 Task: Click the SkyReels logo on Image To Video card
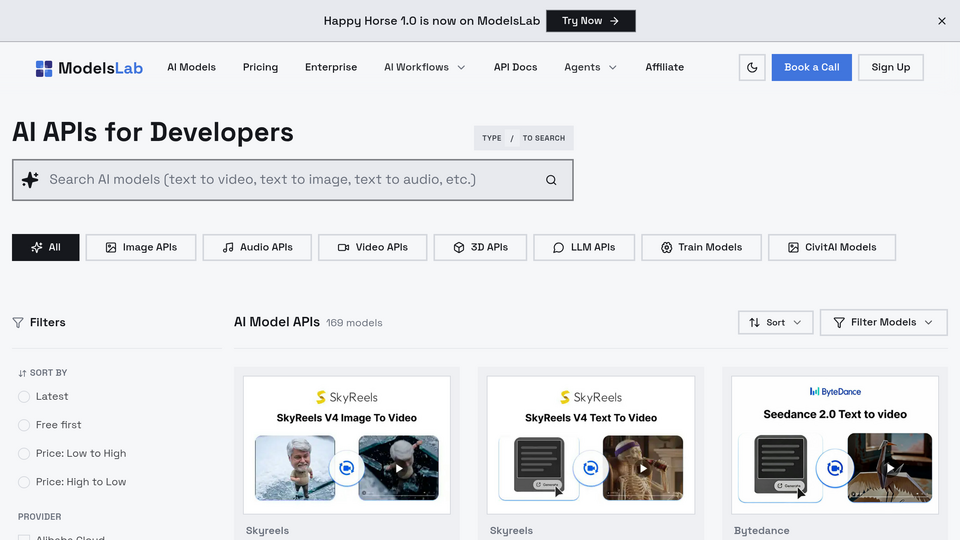[x=347, y=397]
